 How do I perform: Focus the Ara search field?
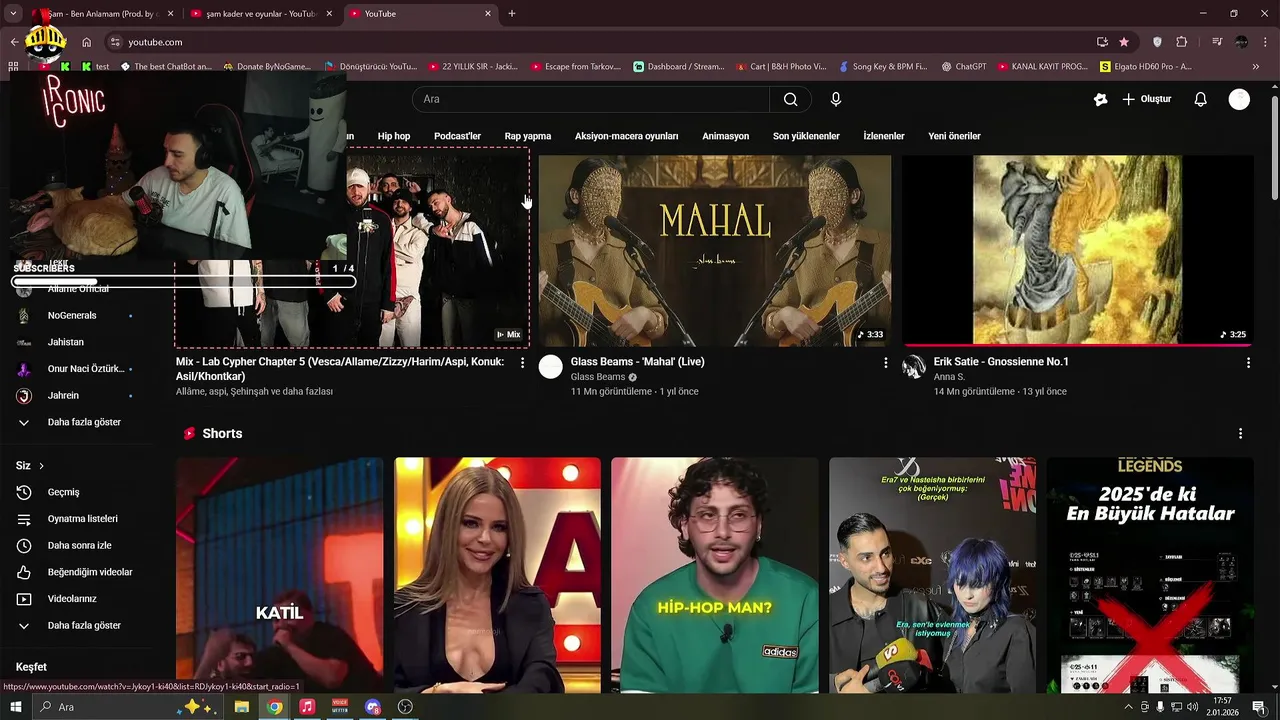[x=591, y=99]
